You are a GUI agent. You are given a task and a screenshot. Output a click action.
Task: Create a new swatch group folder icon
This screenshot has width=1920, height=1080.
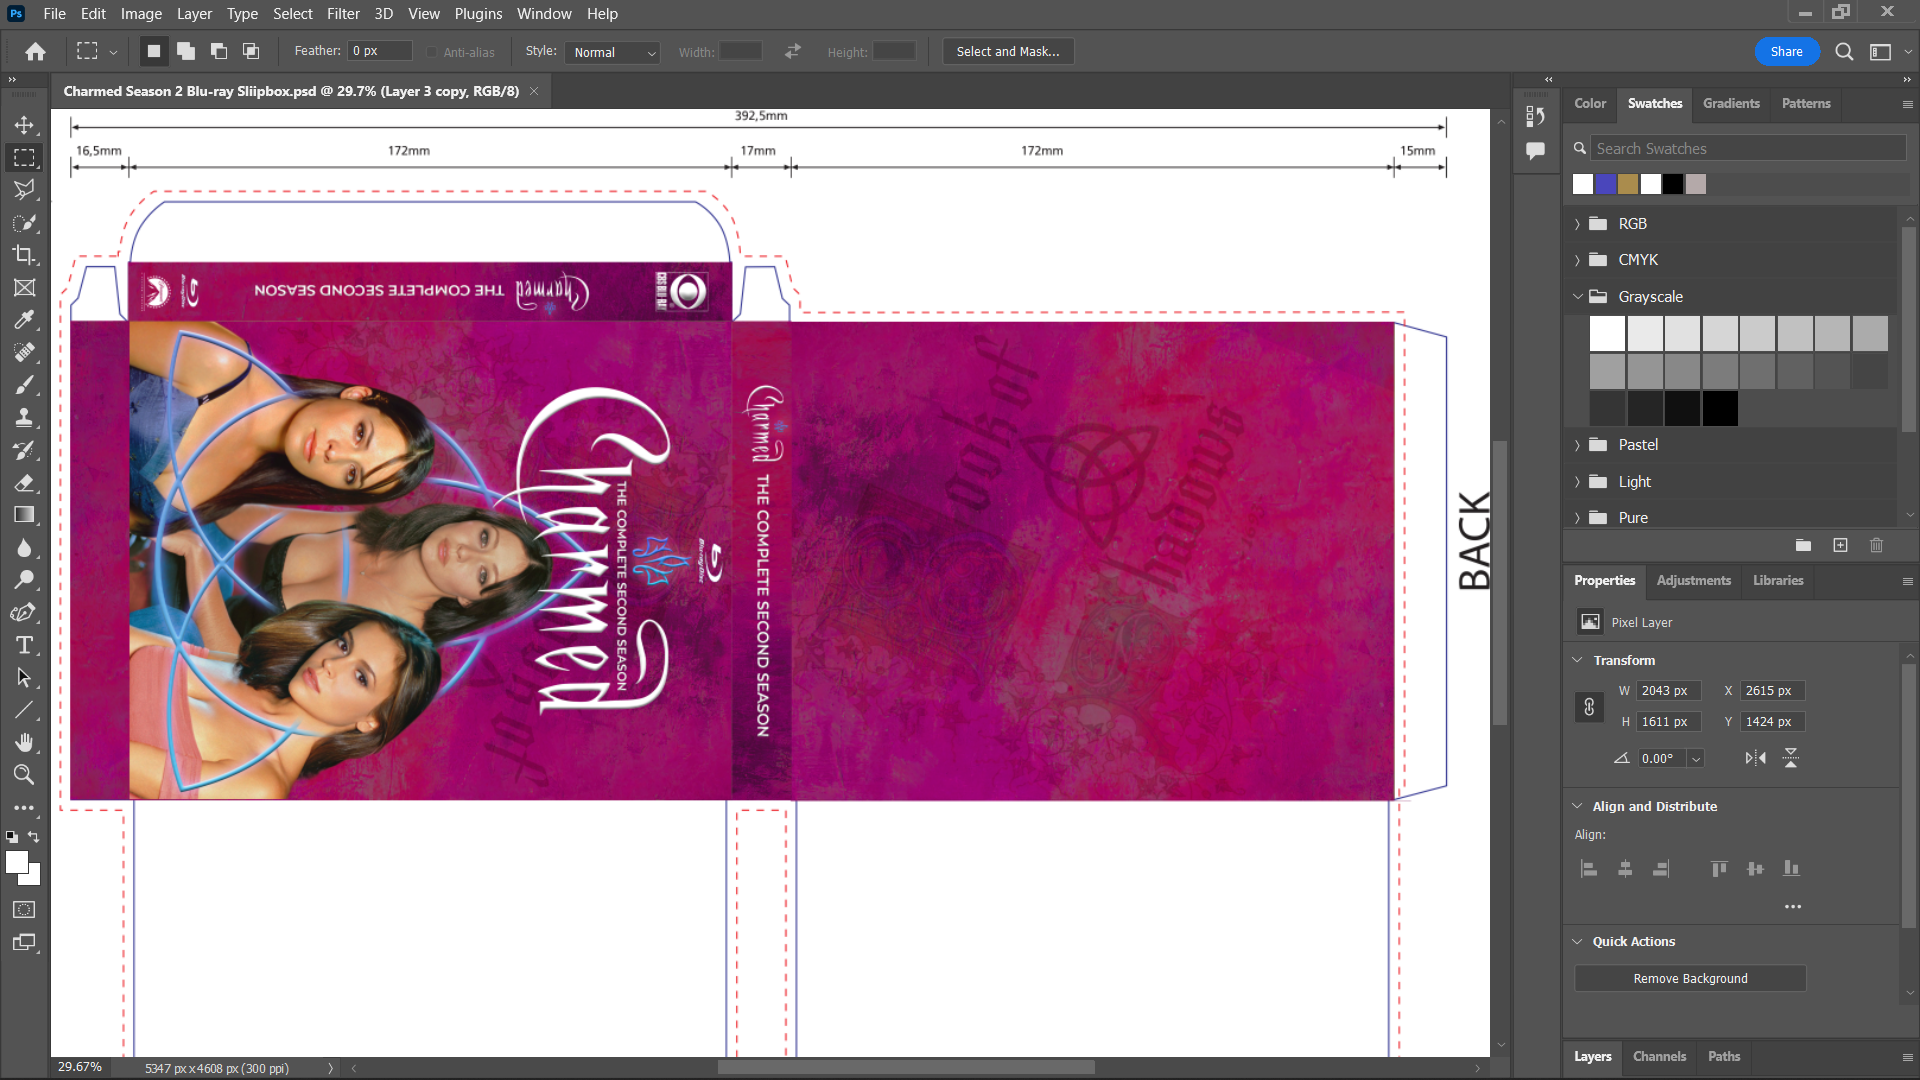pos(1803,545)
